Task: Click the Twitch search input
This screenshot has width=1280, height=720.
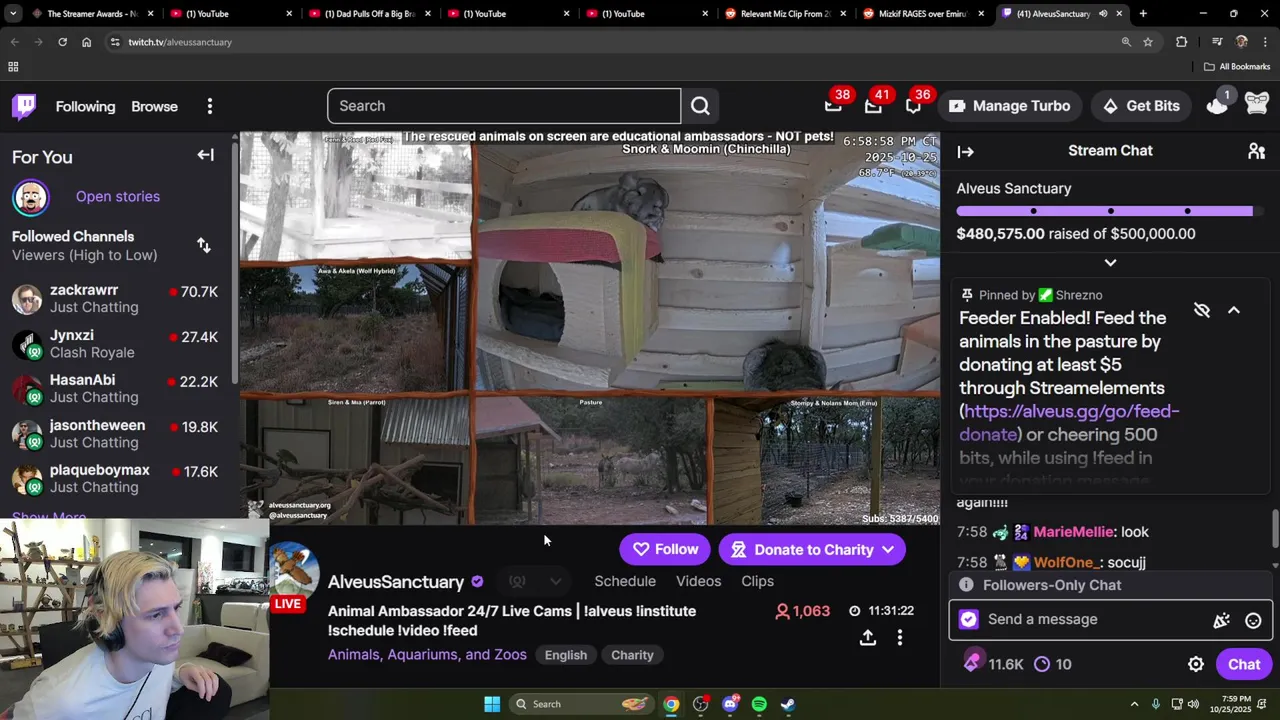Action: 504,106
